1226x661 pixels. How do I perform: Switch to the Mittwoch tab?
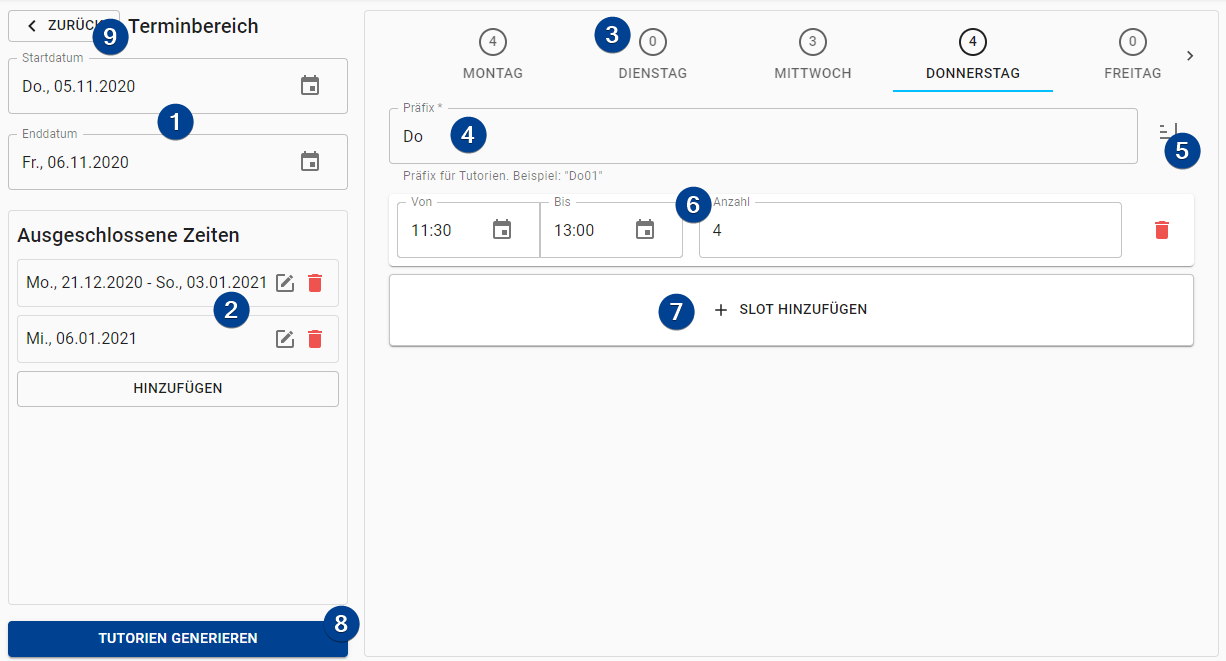tap(813, 56)
